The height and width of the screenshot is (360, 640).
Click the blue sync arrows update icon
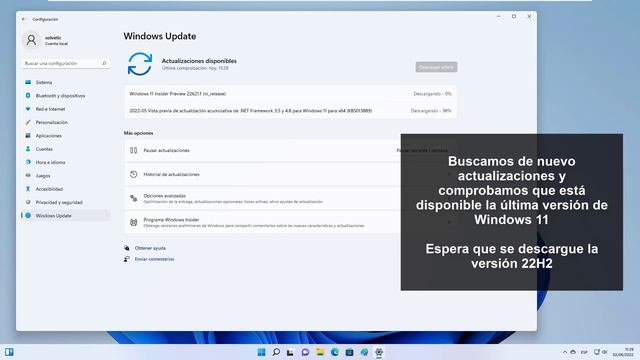(x=140, y=64)
